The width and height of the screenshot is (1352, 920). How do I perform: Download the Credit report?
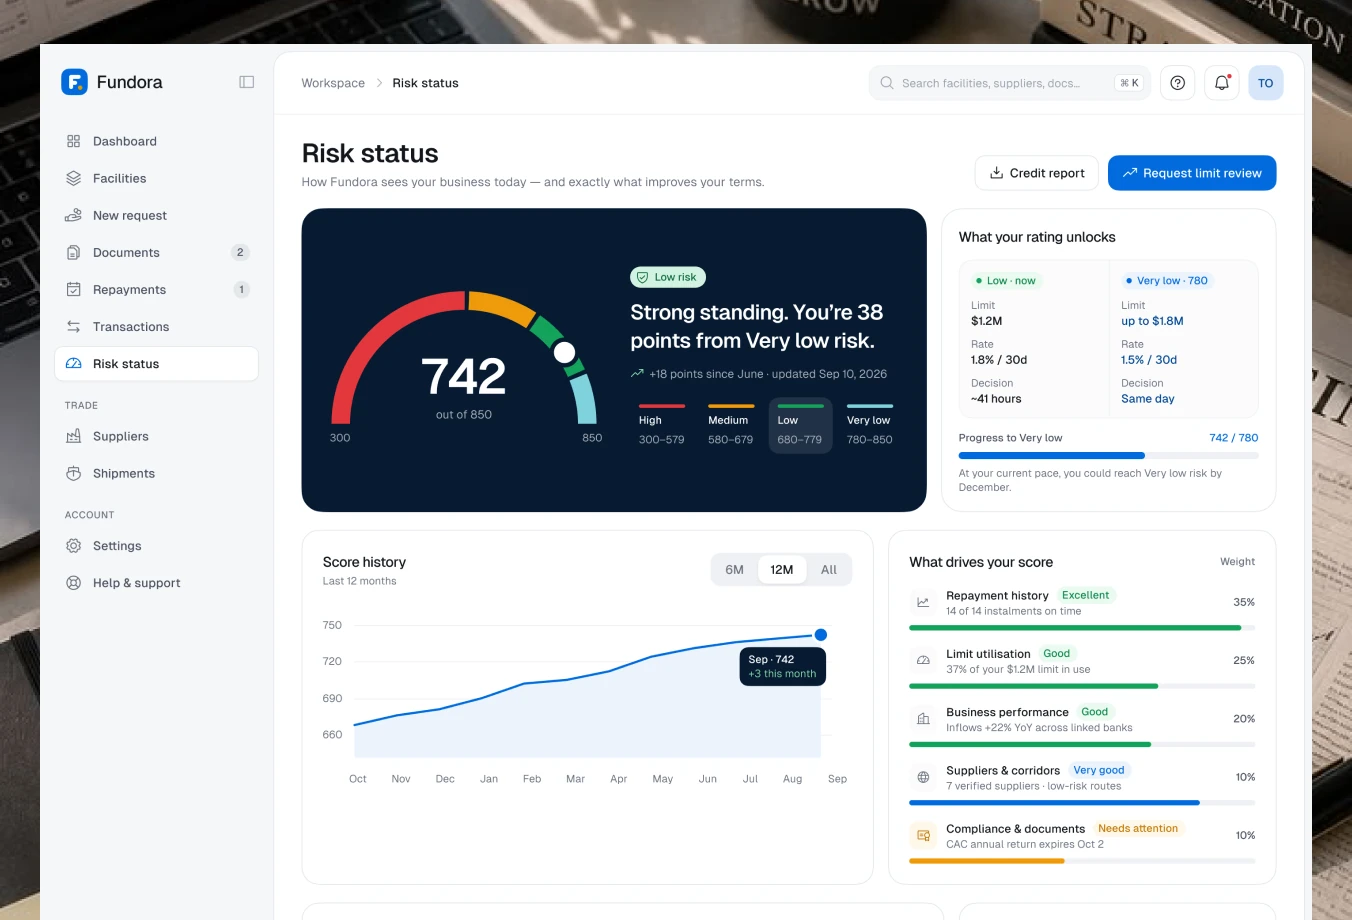1037,173
